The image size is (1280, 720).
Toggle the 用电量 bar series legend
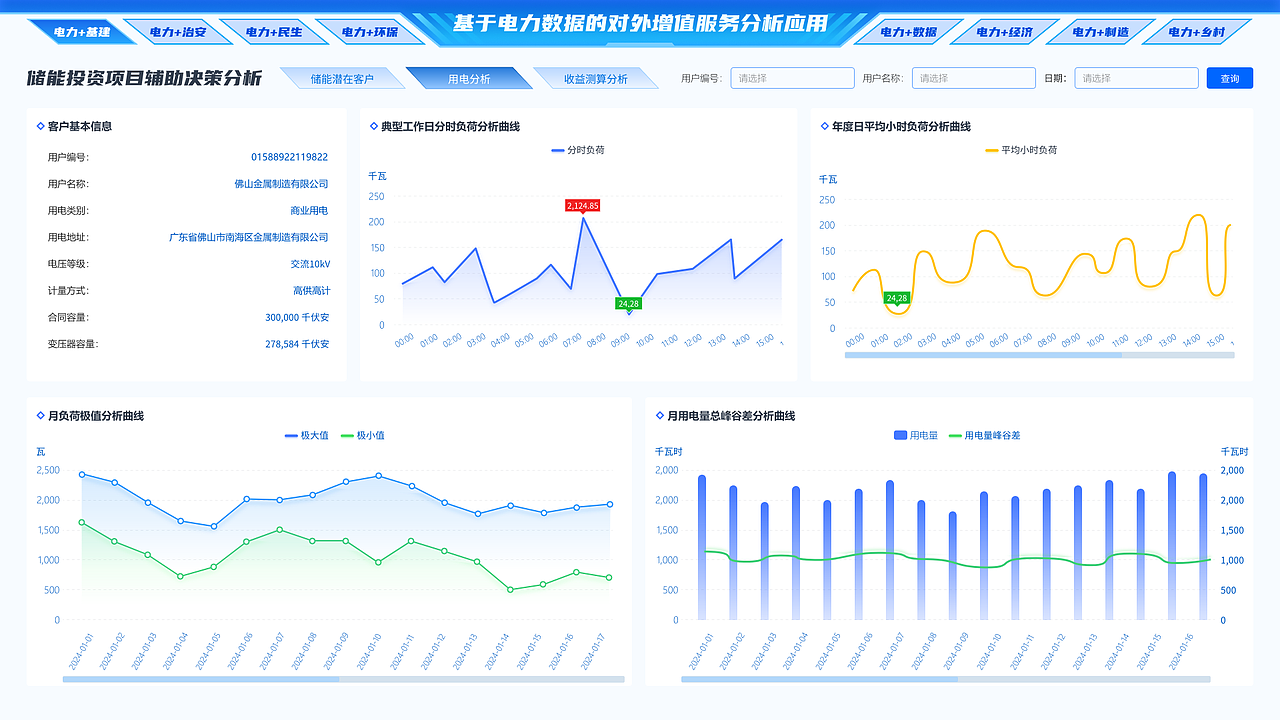click(916, 436)
